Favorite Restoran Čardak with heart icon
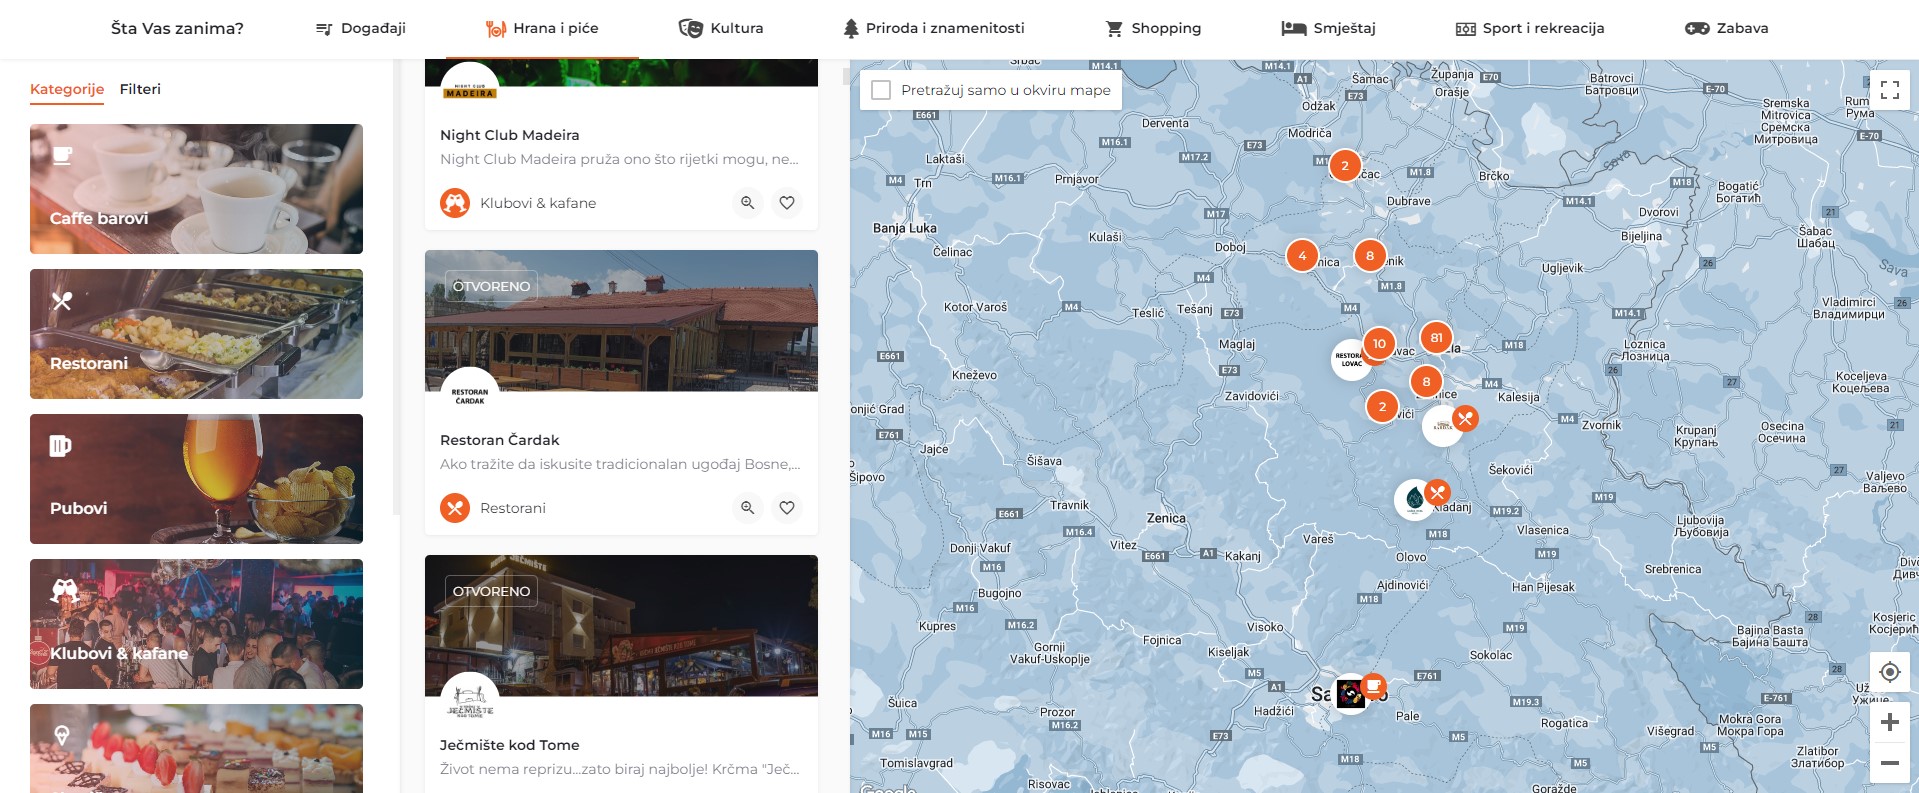The height and width of the screenshot is (793, 1919). [787, 508]
